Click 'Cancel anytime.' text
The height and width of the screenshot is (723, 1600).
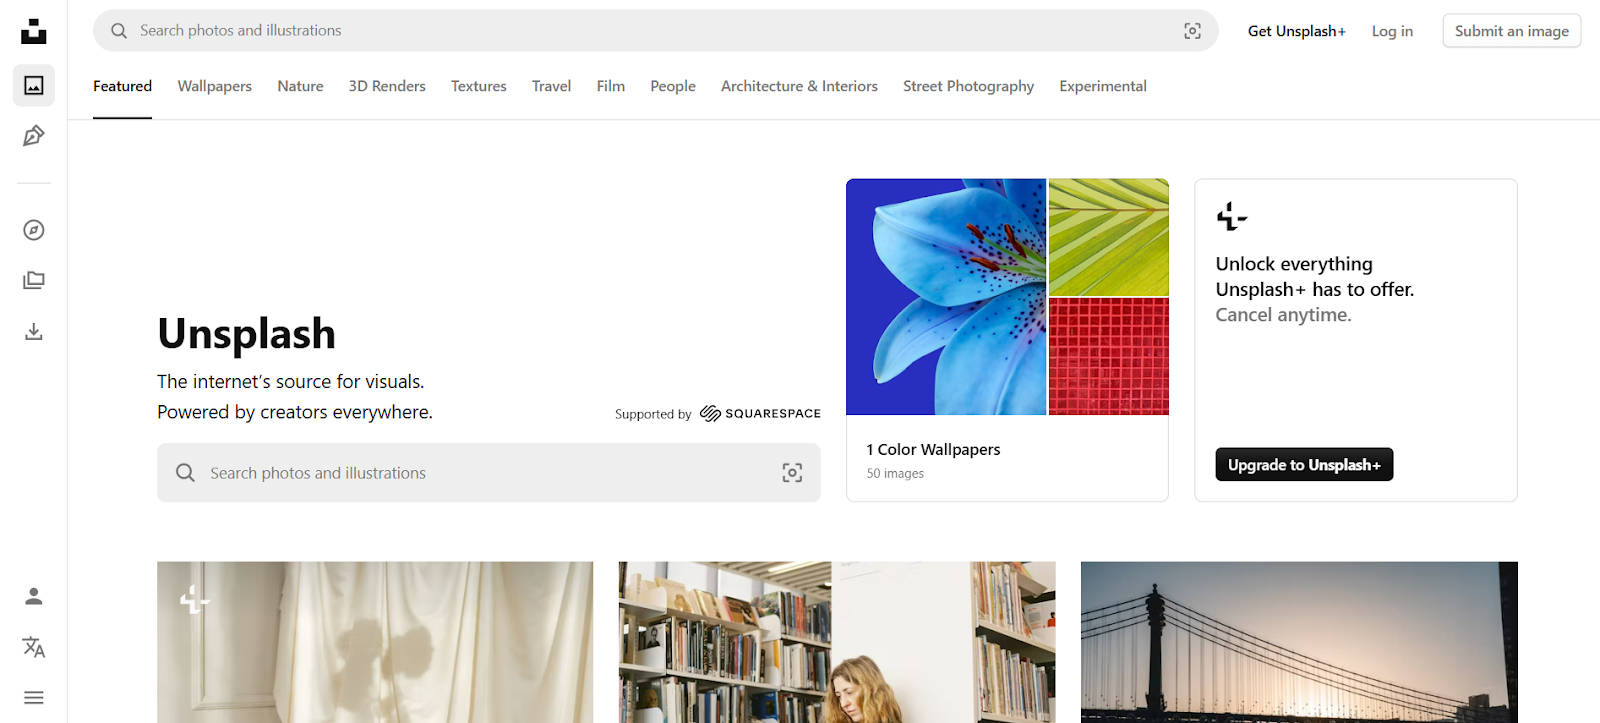[x=1284, y=315]
